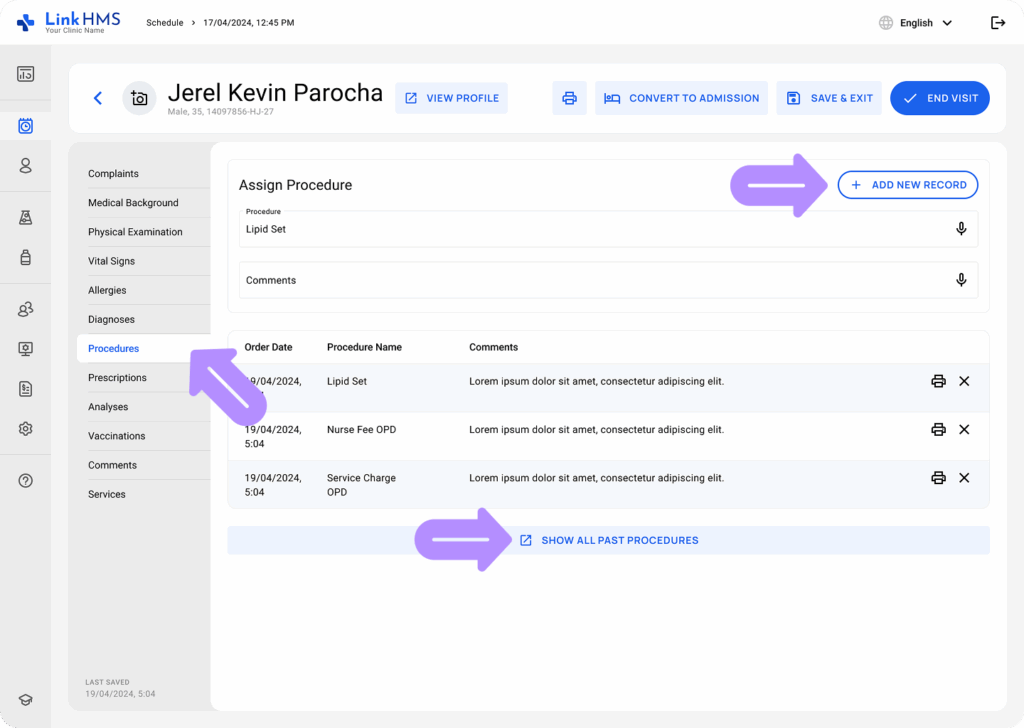Click microphone icon in Procedure field
The height and width of the screenshot is (728, 1024).
[x=961, y=229]
